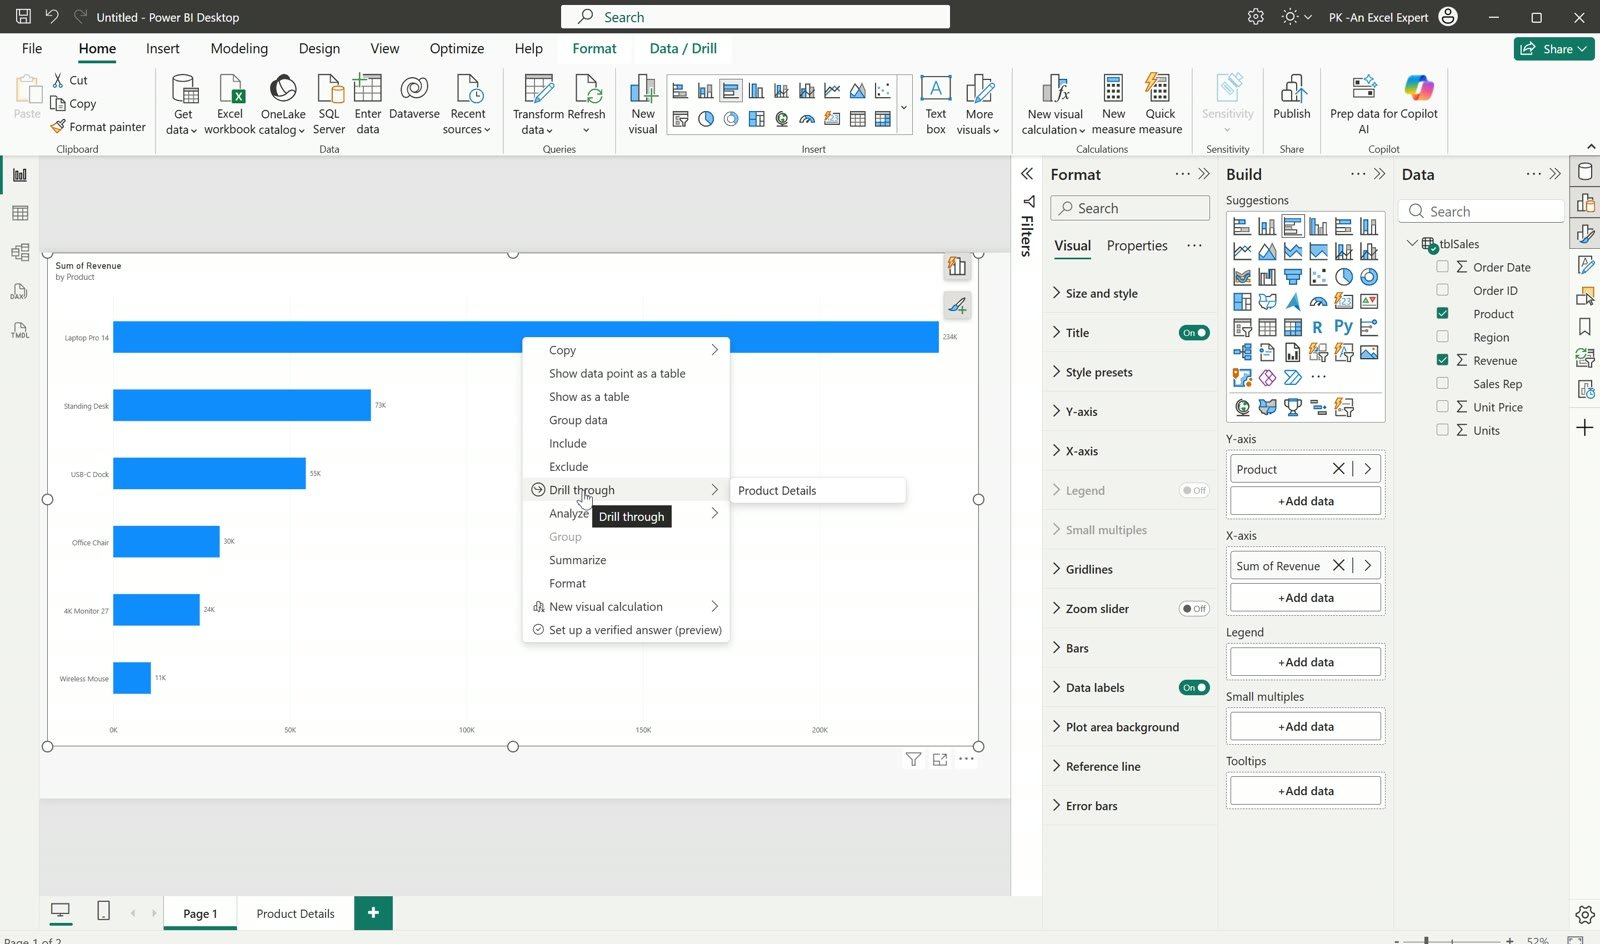Image resolution: width=1600 pixels, height=944 pixels.
Task: Click the Transform data icon
Action: pos(538,104)
